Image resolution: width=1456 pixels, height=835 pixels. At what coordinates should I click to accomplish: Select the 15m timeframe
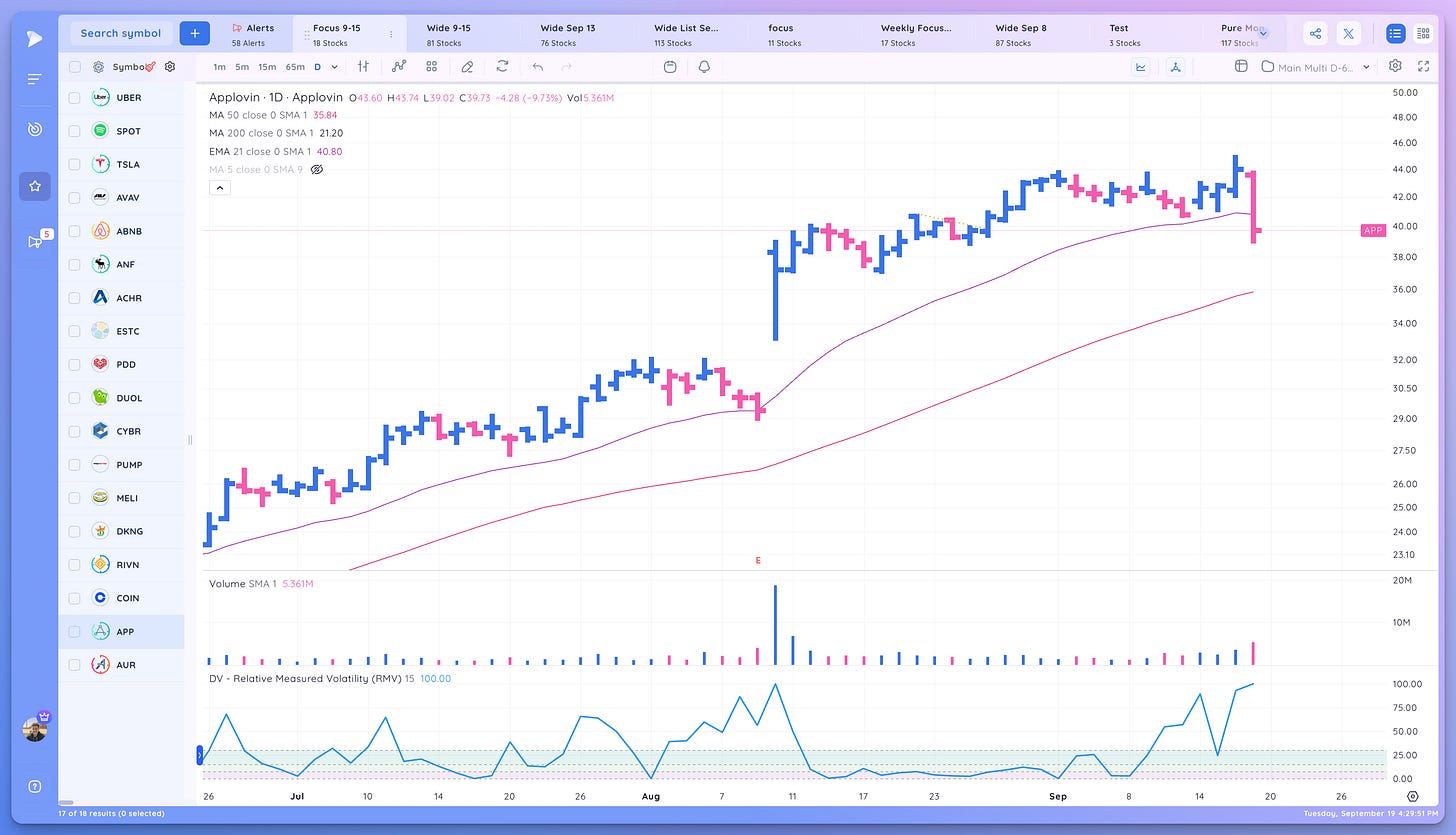point(267,67)
